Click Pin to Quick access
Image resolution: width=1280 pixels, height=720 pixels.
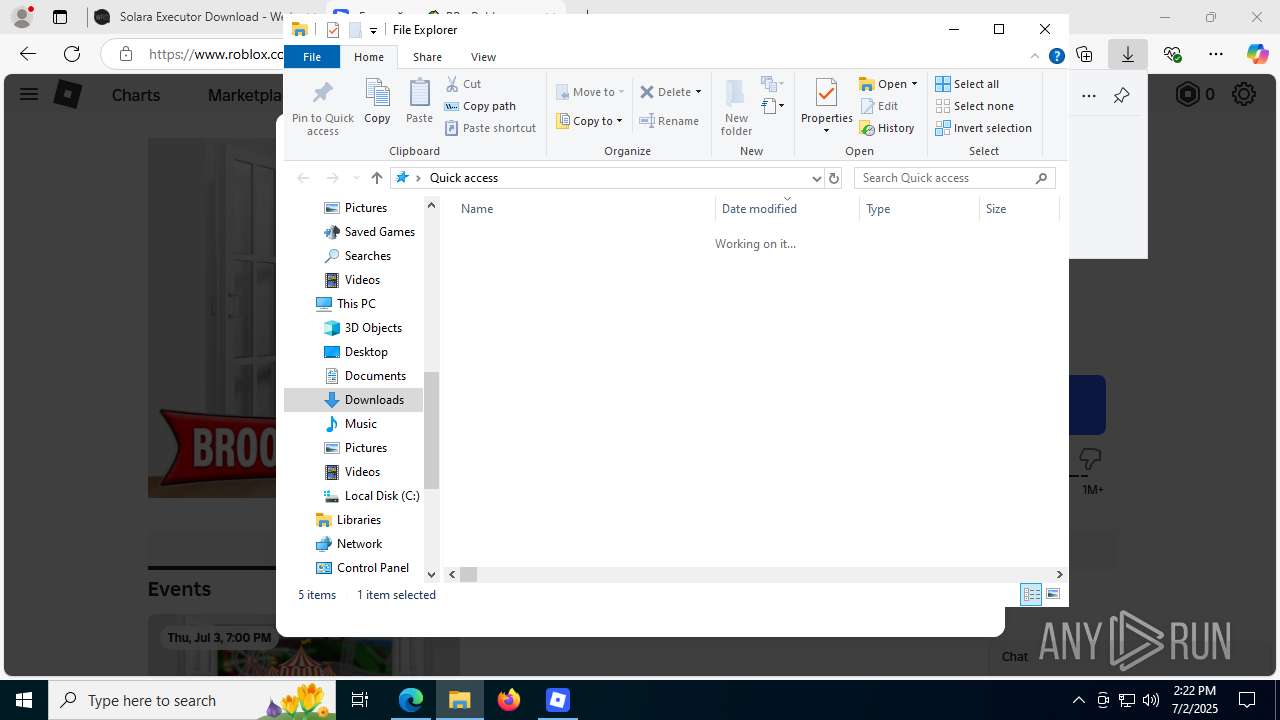[x=323, y=108]
